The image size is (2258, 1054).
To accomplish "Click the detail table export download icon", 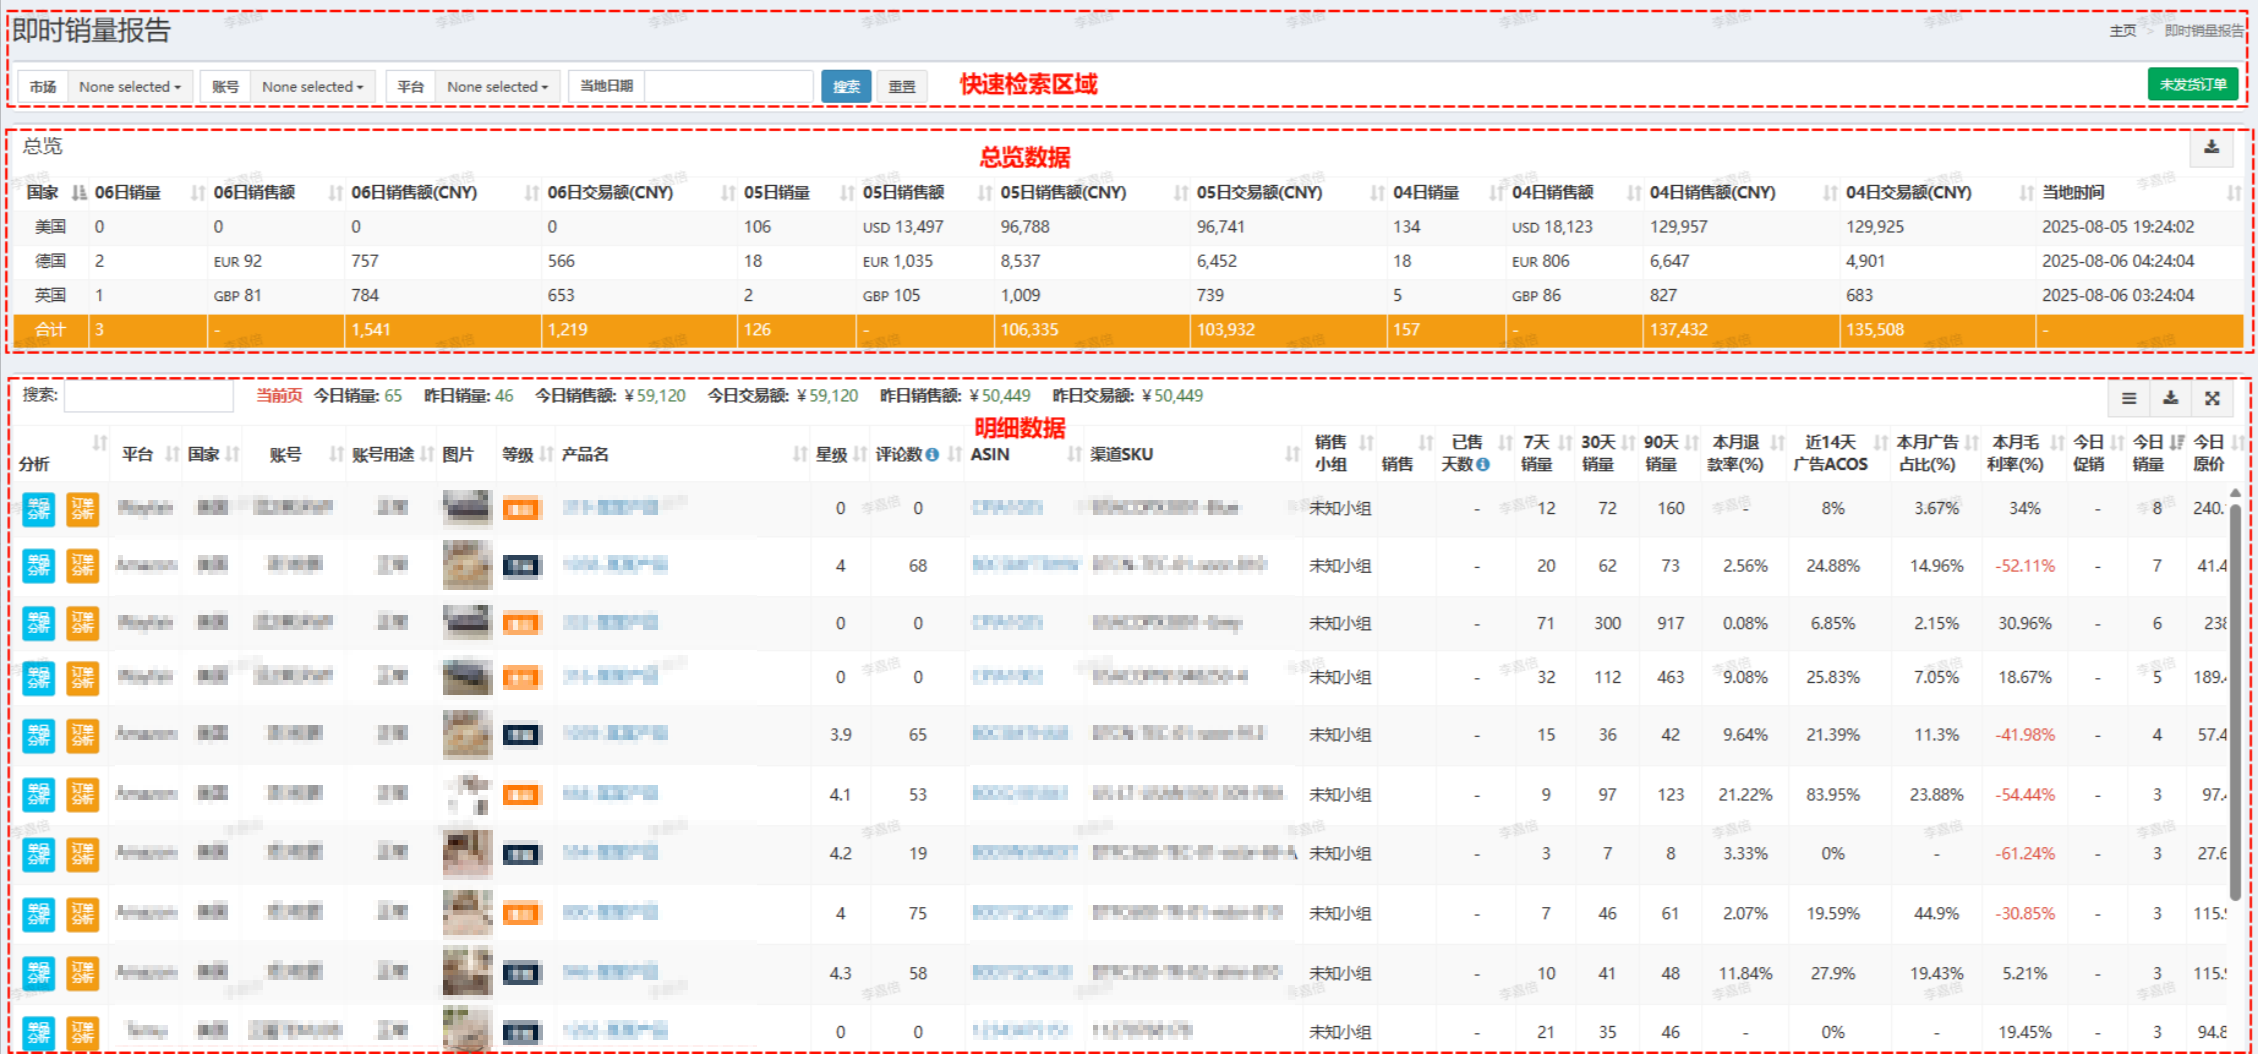I will [2170, 398].
